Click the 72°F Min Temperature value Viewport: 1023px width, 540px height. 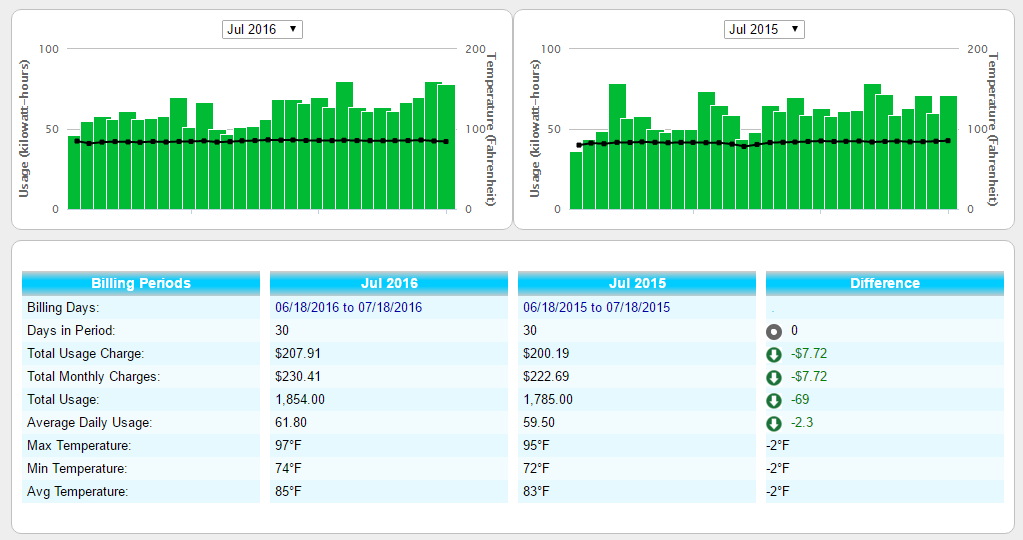(536, 468)
